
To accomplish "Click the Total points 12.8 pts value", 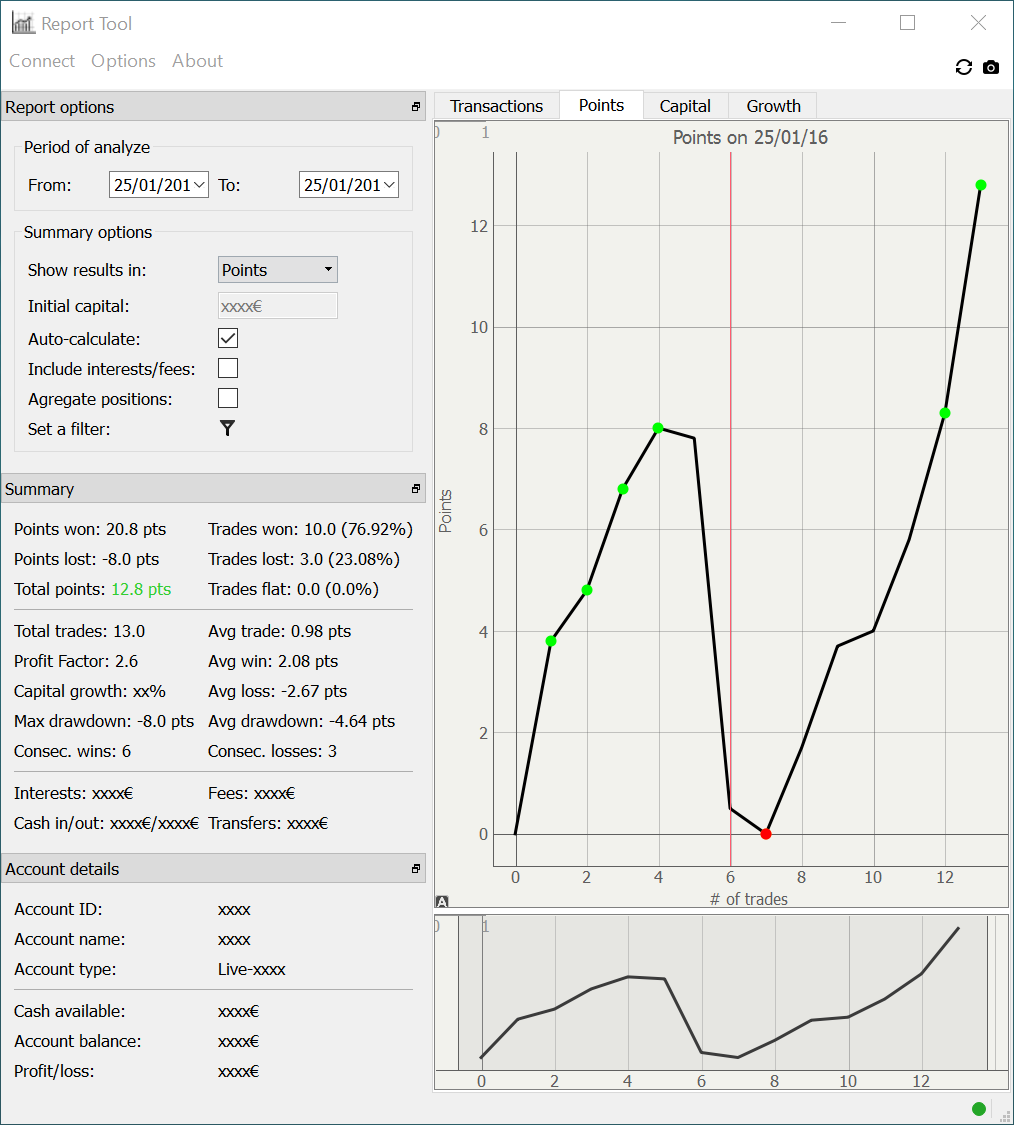I will click(x=141, y=589).
